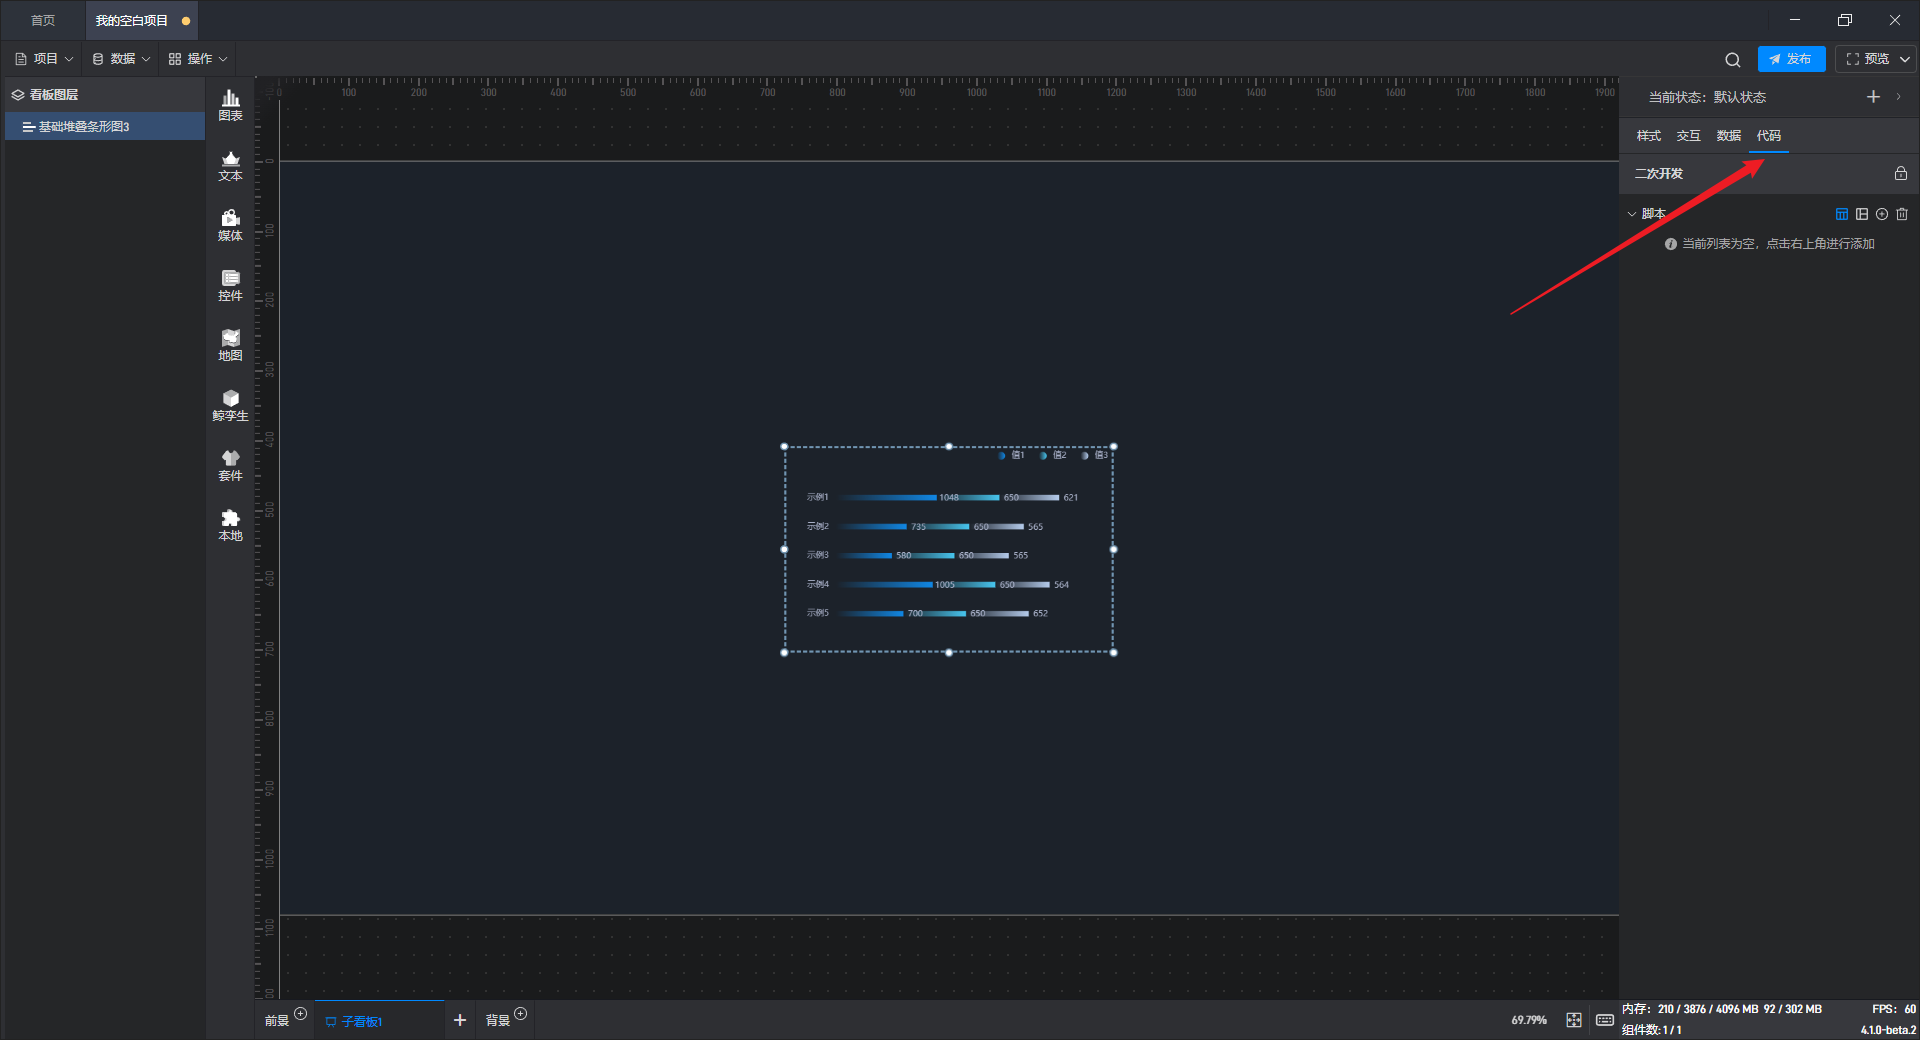1920x1040 pixels.
Task: Open the 项目 project dropdown menu
Action: [x=44, y=59]
